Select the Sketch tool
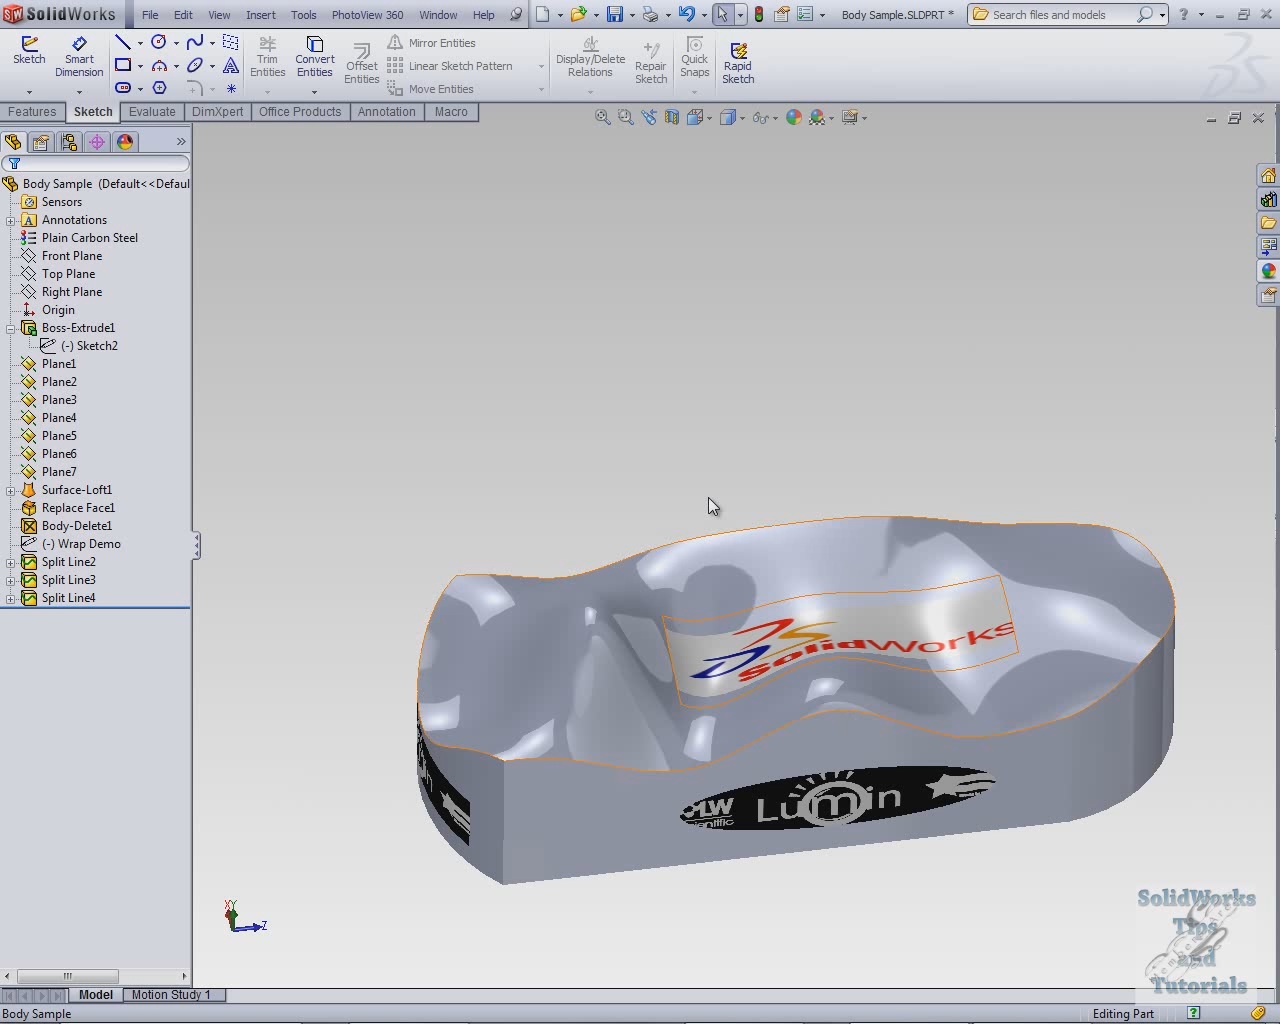 click(x=29, y=52)
